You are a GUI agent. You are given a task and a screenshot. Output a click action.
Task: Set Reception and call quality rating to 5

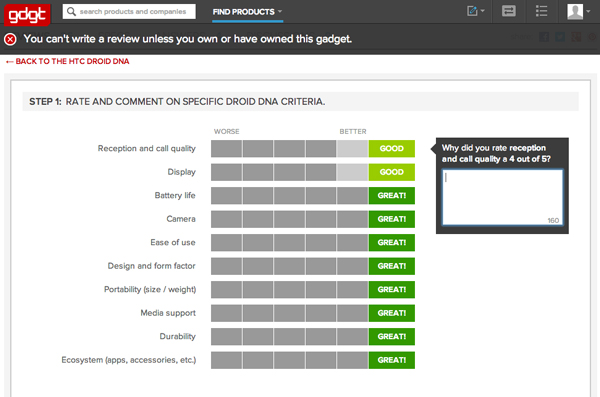[x=352, y=149]
